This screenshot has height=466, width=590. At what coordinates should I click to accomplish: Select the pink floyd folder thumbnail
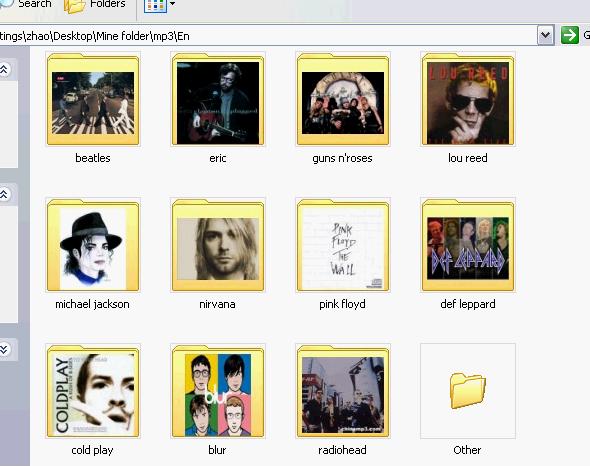(343, 245)
